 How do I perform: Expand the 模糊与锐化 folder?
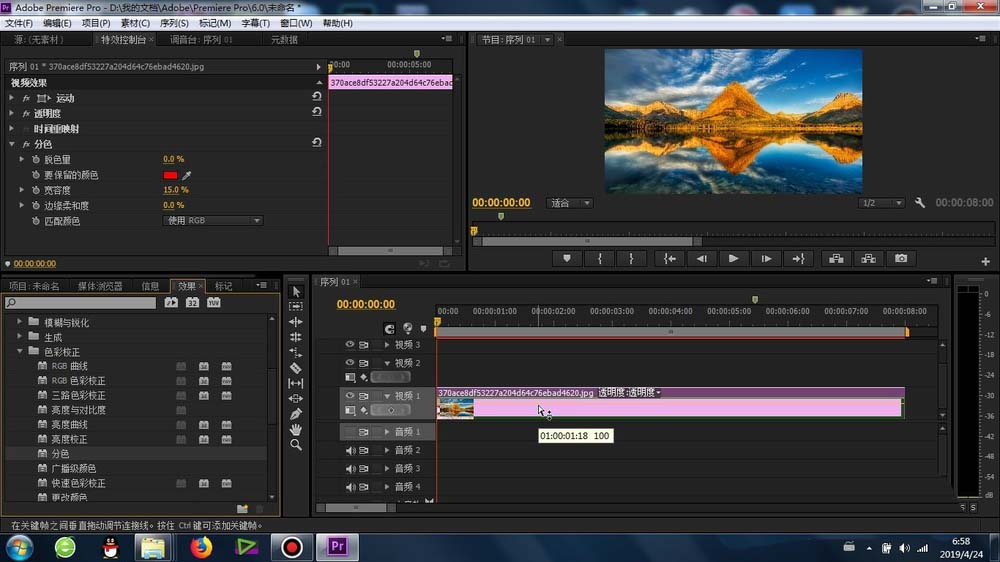[19, 322]
